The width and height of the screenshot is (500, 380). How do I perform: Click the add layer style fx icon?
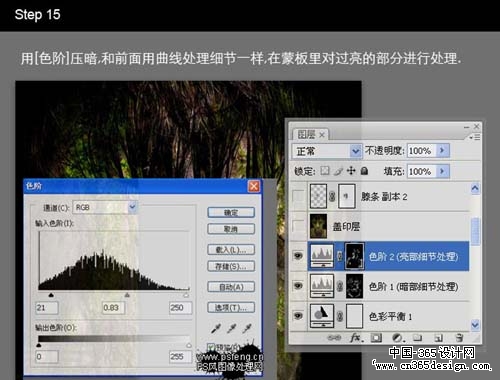coord(355,338)
